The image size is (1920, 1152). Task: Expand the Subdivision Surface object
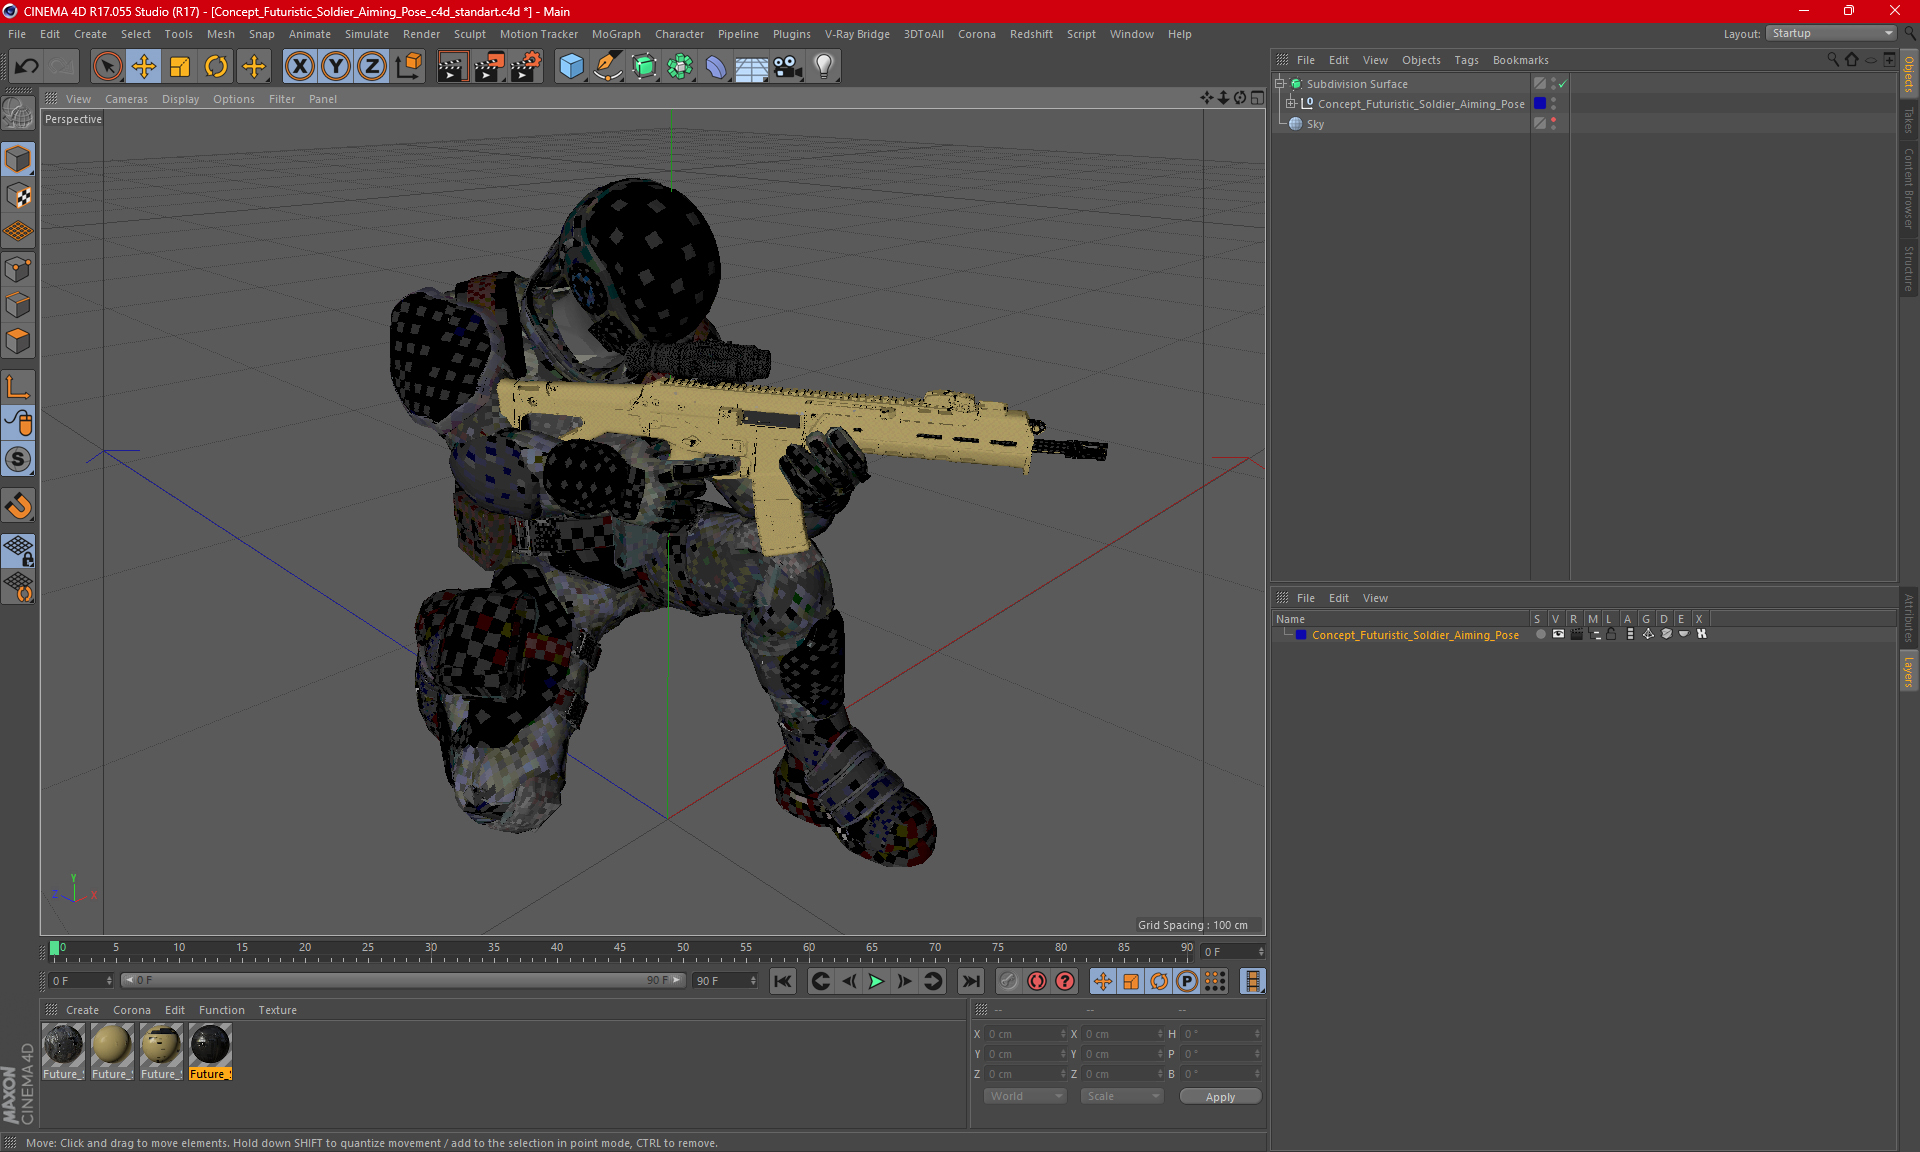coord(1282,84)
